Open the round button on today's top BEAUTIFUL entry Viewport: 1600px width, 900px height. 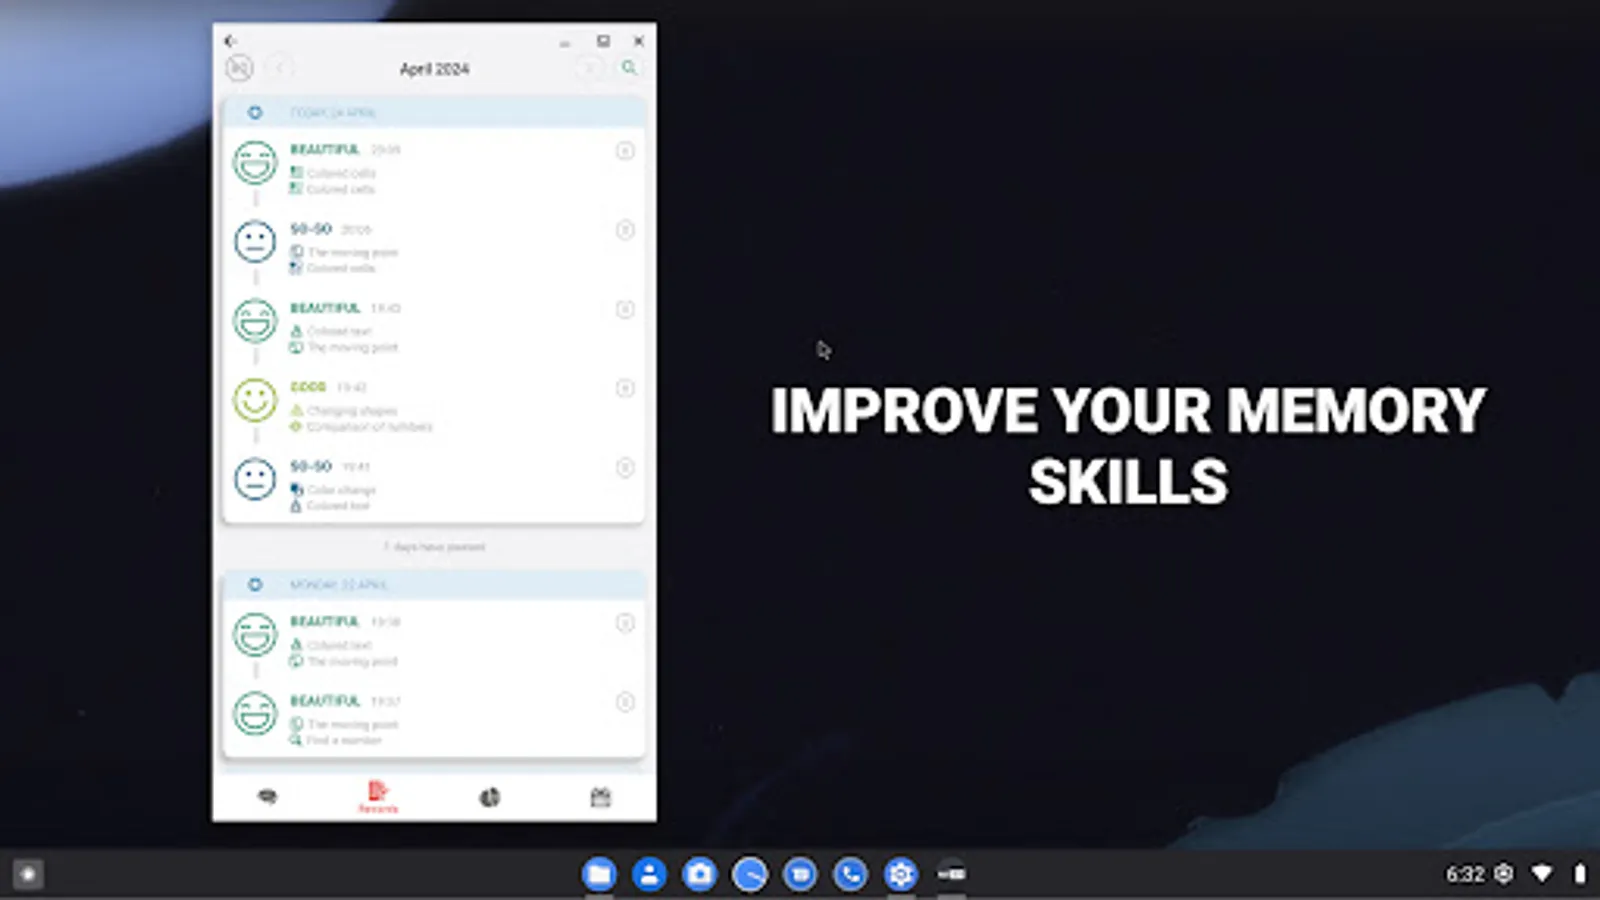coord(625,151)
